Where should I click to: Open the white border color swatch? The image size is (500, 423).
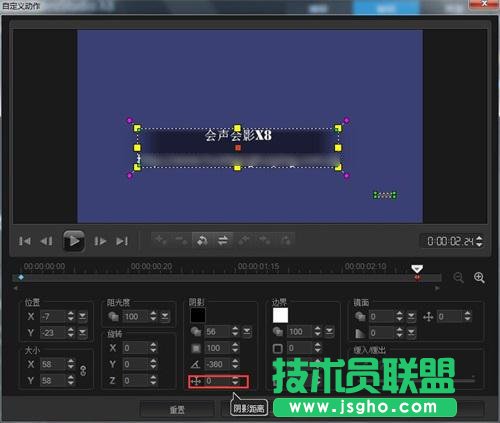(280, 315)
